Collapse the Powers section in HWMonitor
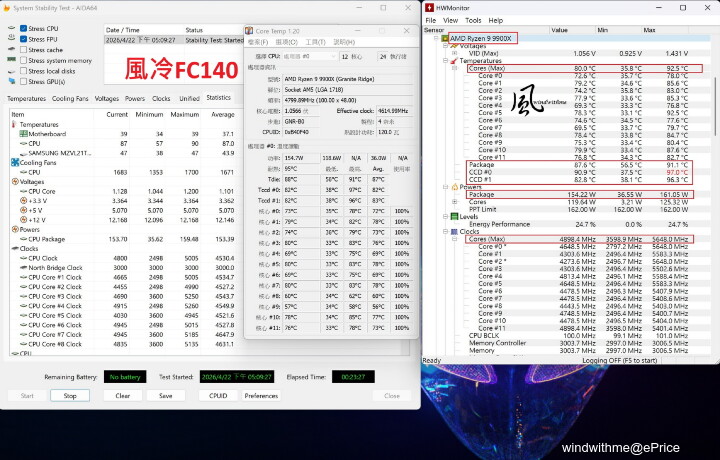 click(445, 187)
